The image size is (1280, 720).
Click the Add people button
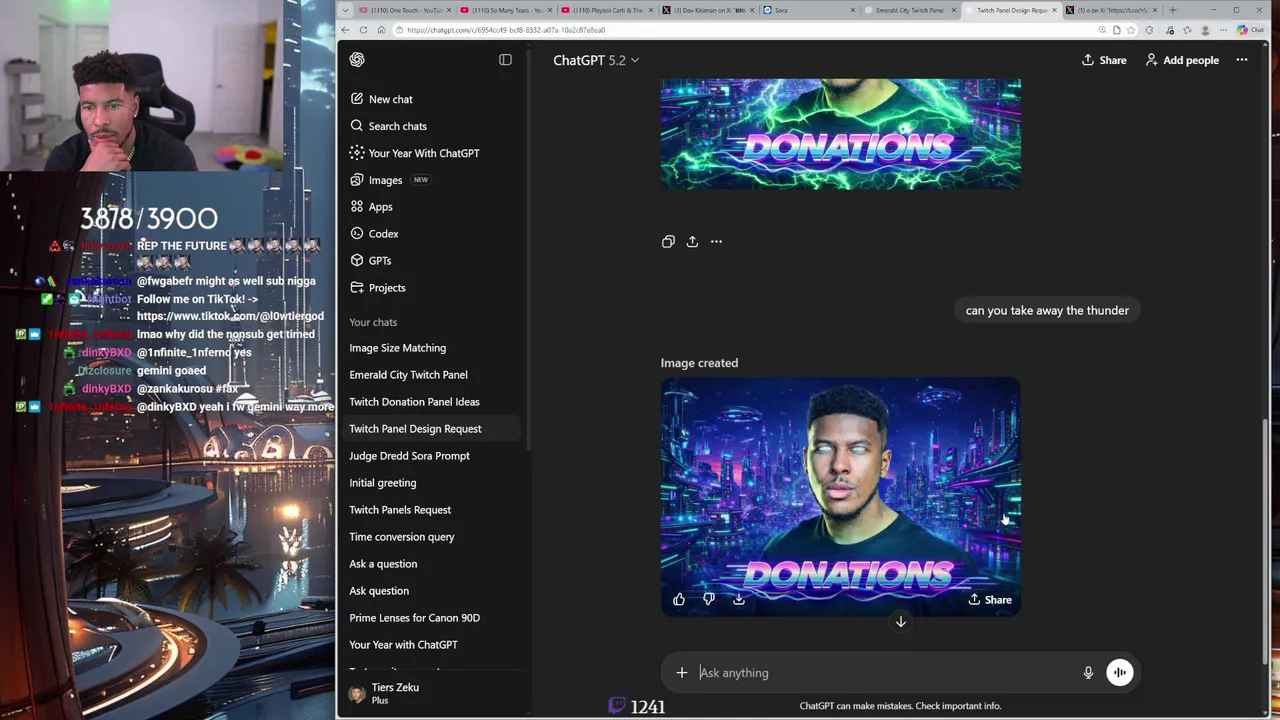[x=1182, y=60]
